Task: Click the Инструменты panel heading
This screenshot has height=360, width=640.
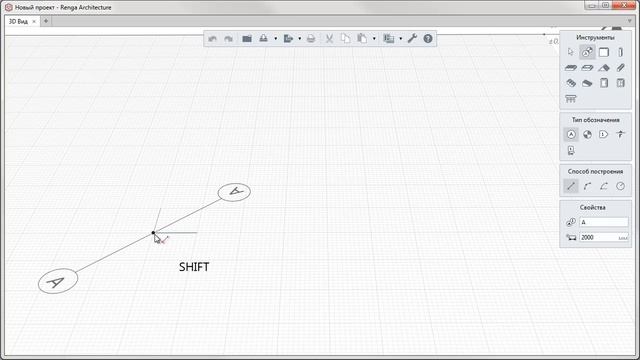Action: (595, 38)
